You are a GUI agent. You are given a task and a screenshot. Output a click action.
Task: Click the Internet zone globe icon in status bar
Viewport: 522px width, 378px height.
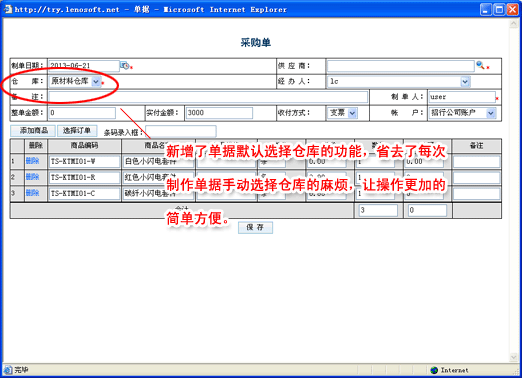(434, 370)
